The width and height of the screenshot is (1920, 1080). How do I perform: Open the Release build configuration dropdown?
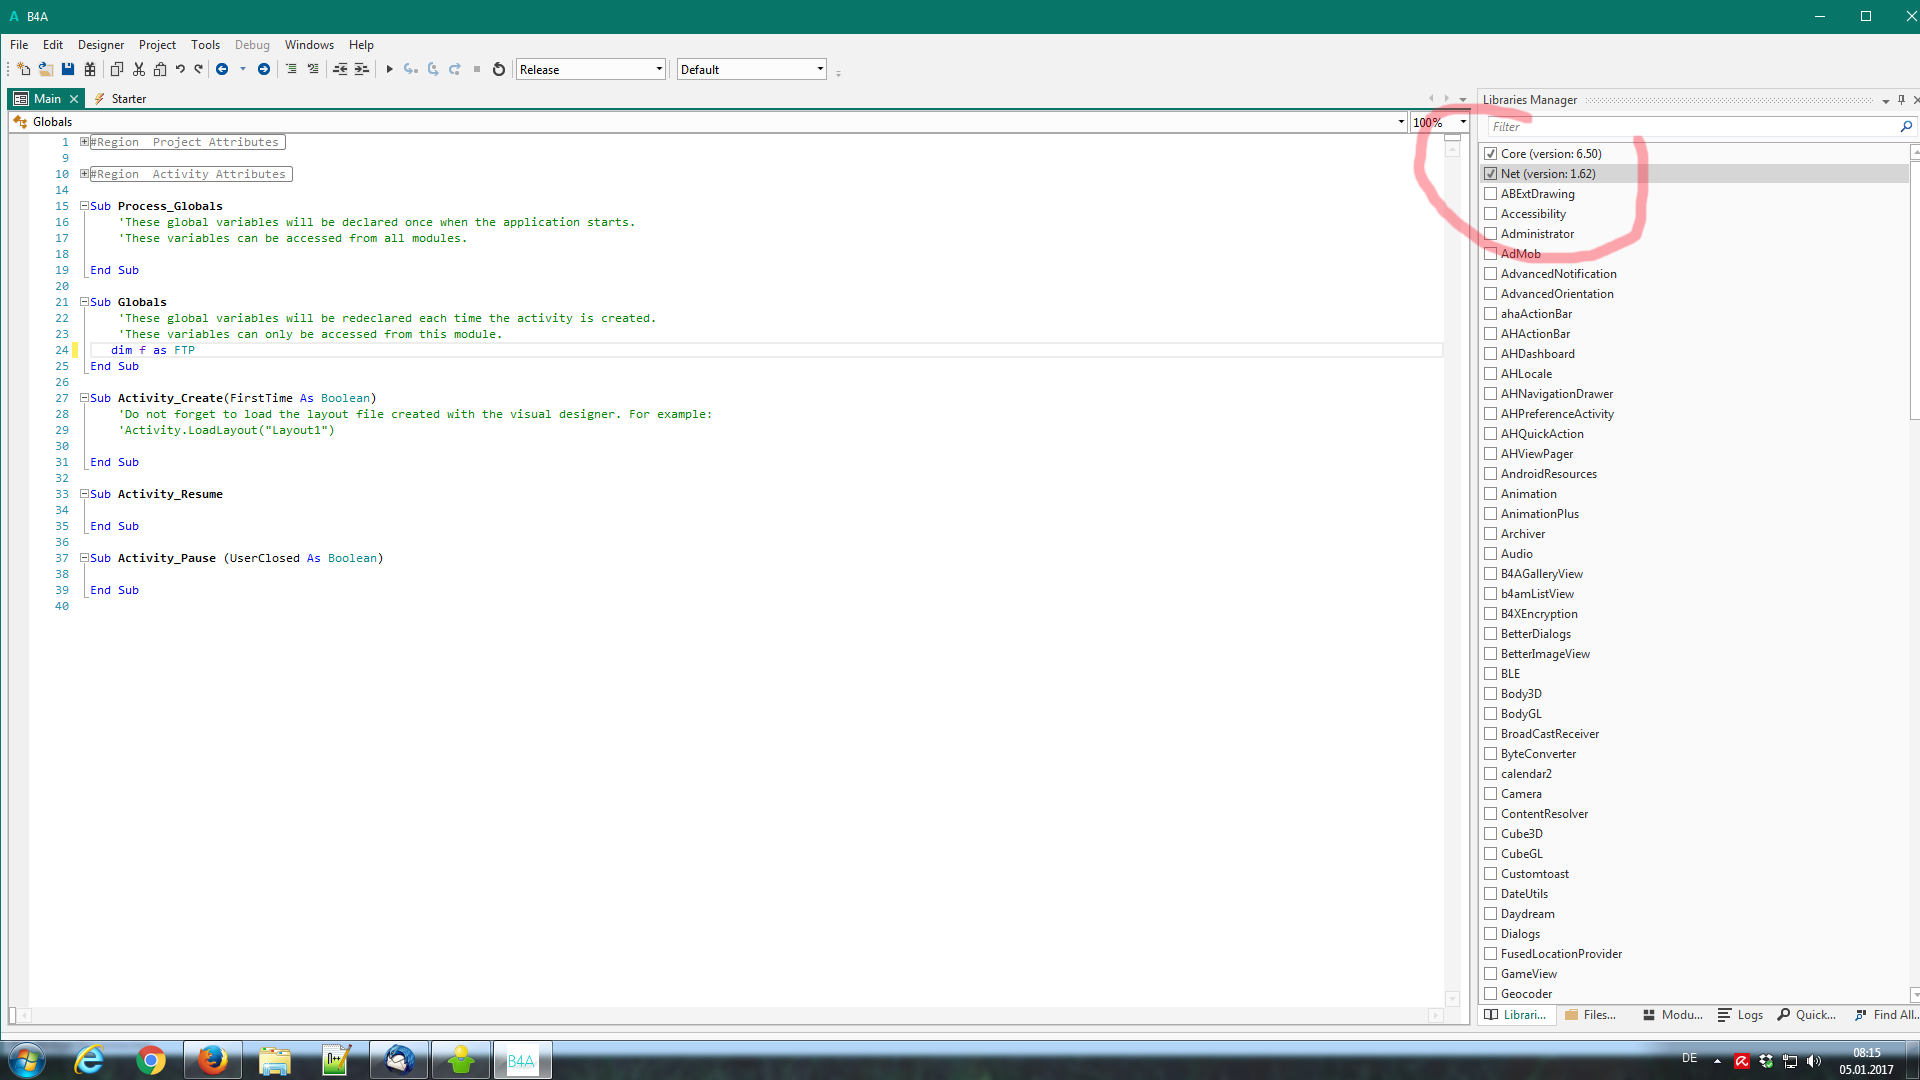(x=656, y=69)
